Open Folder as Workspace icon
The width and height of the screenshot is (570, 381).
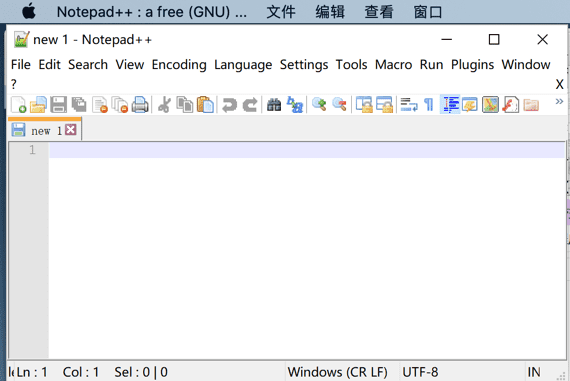pyautogui.click(x=531, y=105)
